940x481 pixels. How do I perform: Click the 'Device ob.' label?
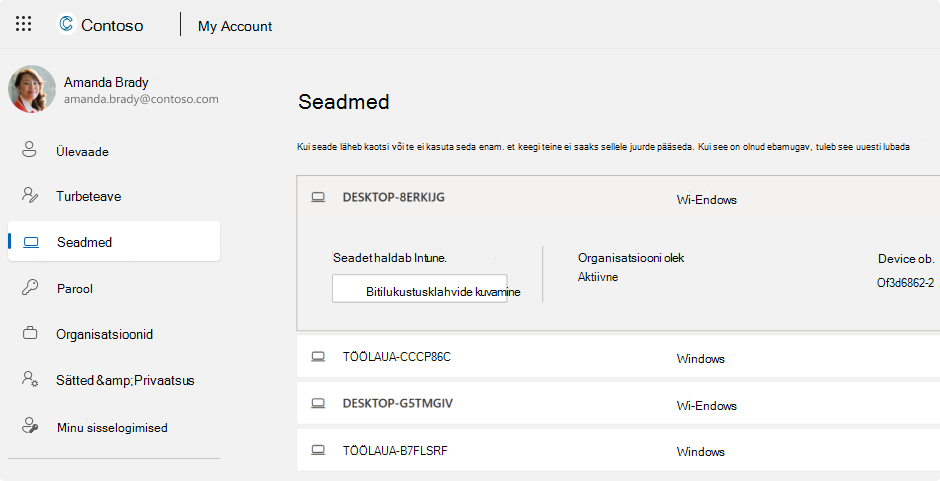tap(906, 258)
